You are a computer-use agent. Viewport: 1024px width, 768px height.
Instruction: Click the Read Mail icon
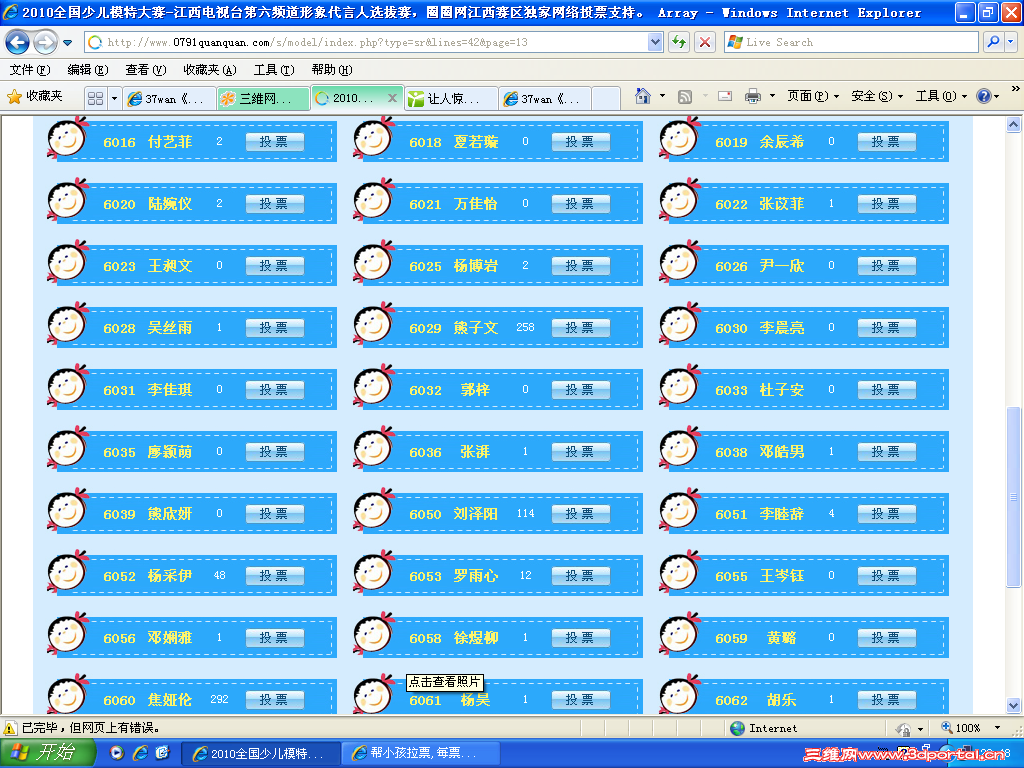click(724, 96)
